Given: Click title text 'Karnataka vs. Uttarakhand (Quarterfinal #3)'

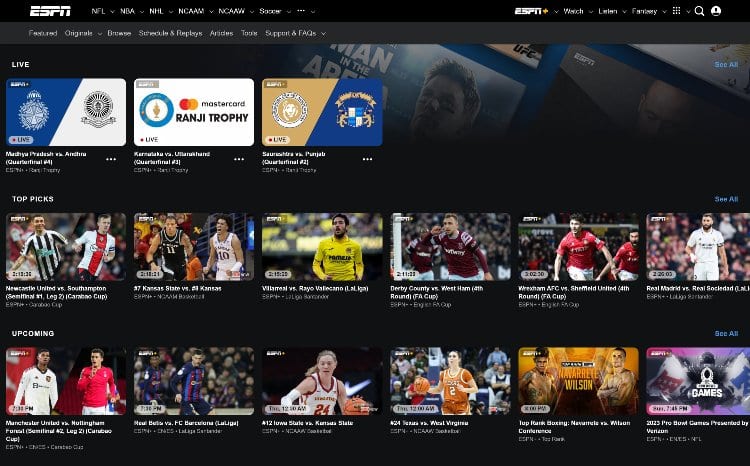Looking at the screenshot, I should (172, 158).
